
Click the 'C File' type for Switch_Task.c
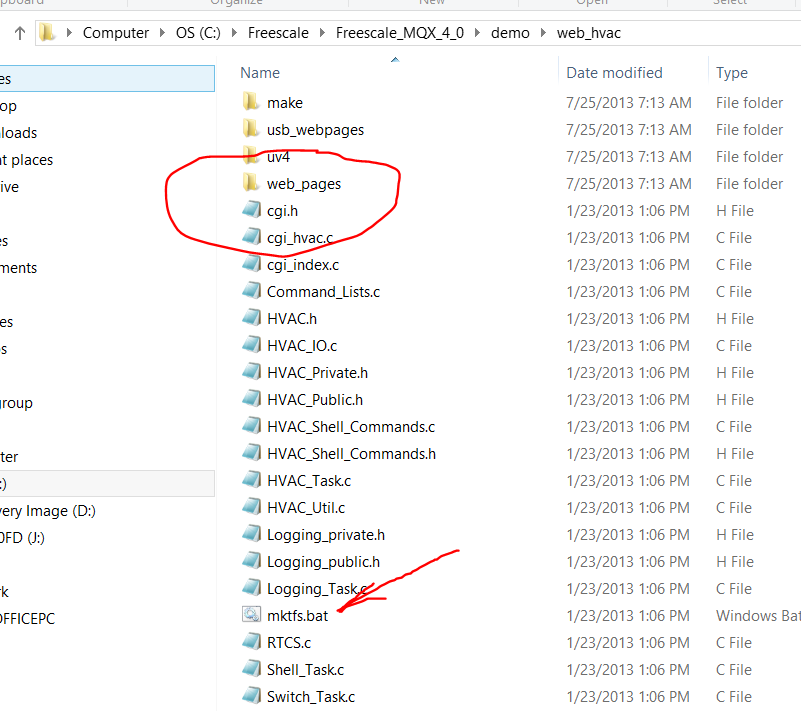pos(734,697)
